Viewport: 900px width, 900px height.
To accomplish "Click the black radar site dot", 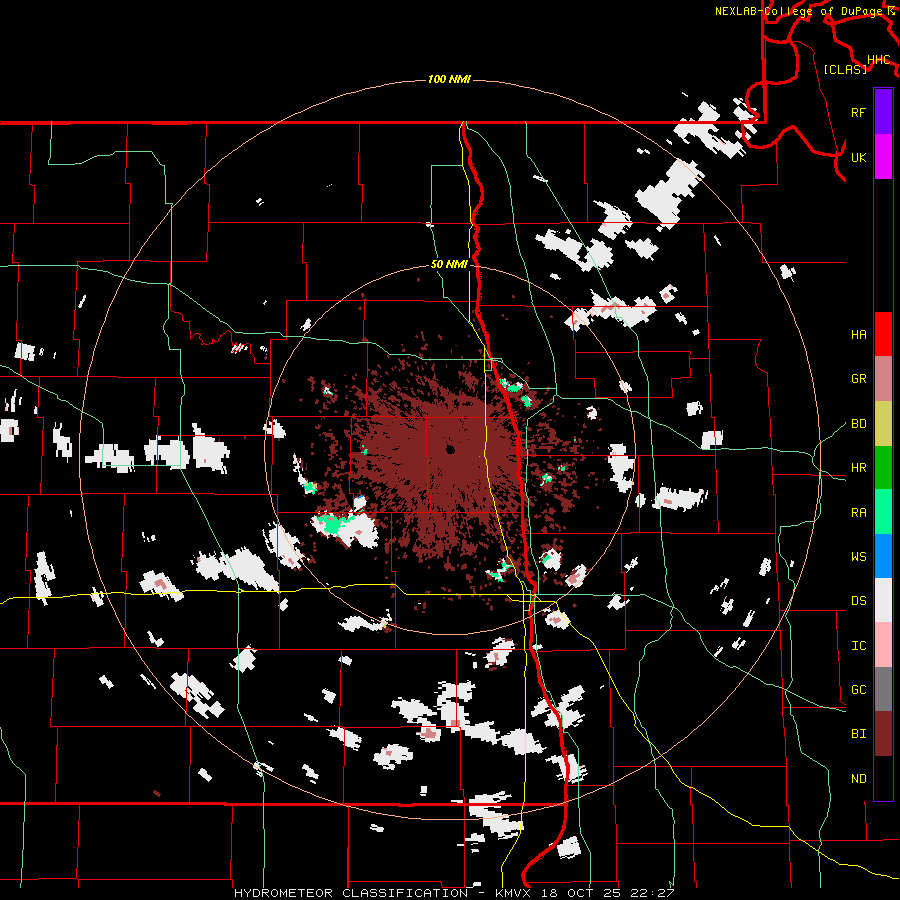I will [x=450, y=449].
